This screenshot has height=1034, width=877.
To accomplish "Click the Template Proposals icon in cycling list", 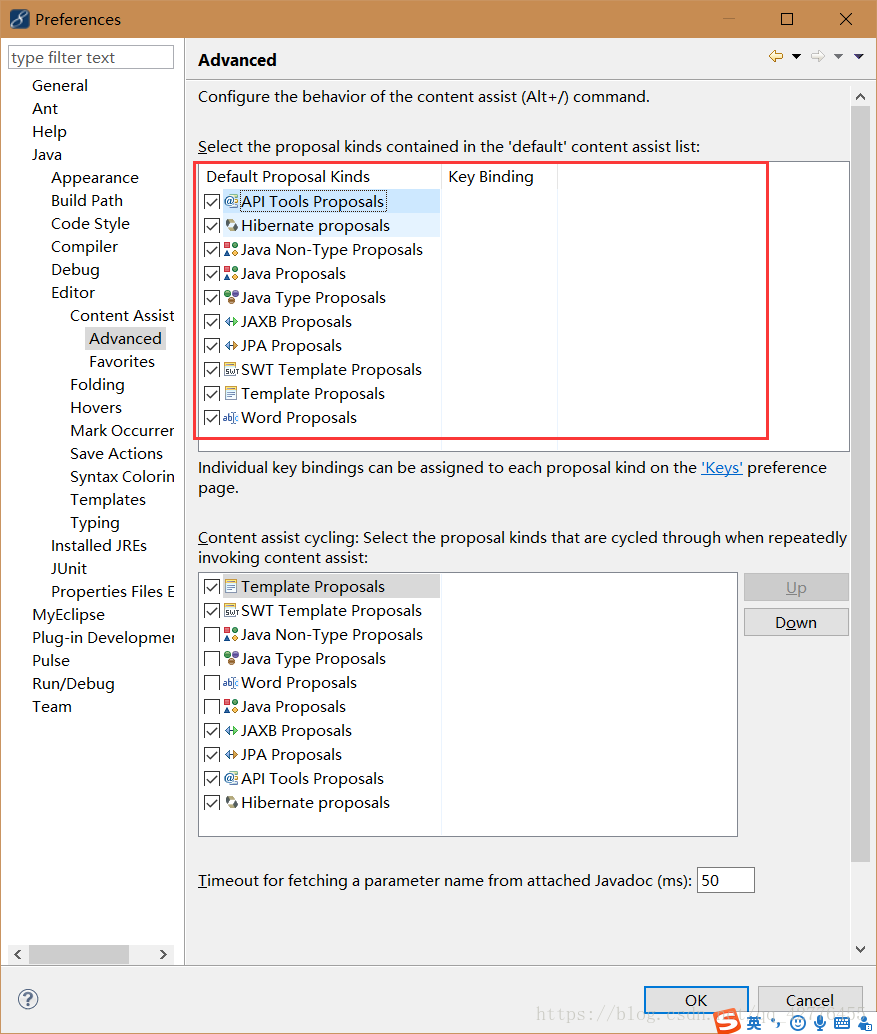I will pyautogui.click(x=231, y=586).
